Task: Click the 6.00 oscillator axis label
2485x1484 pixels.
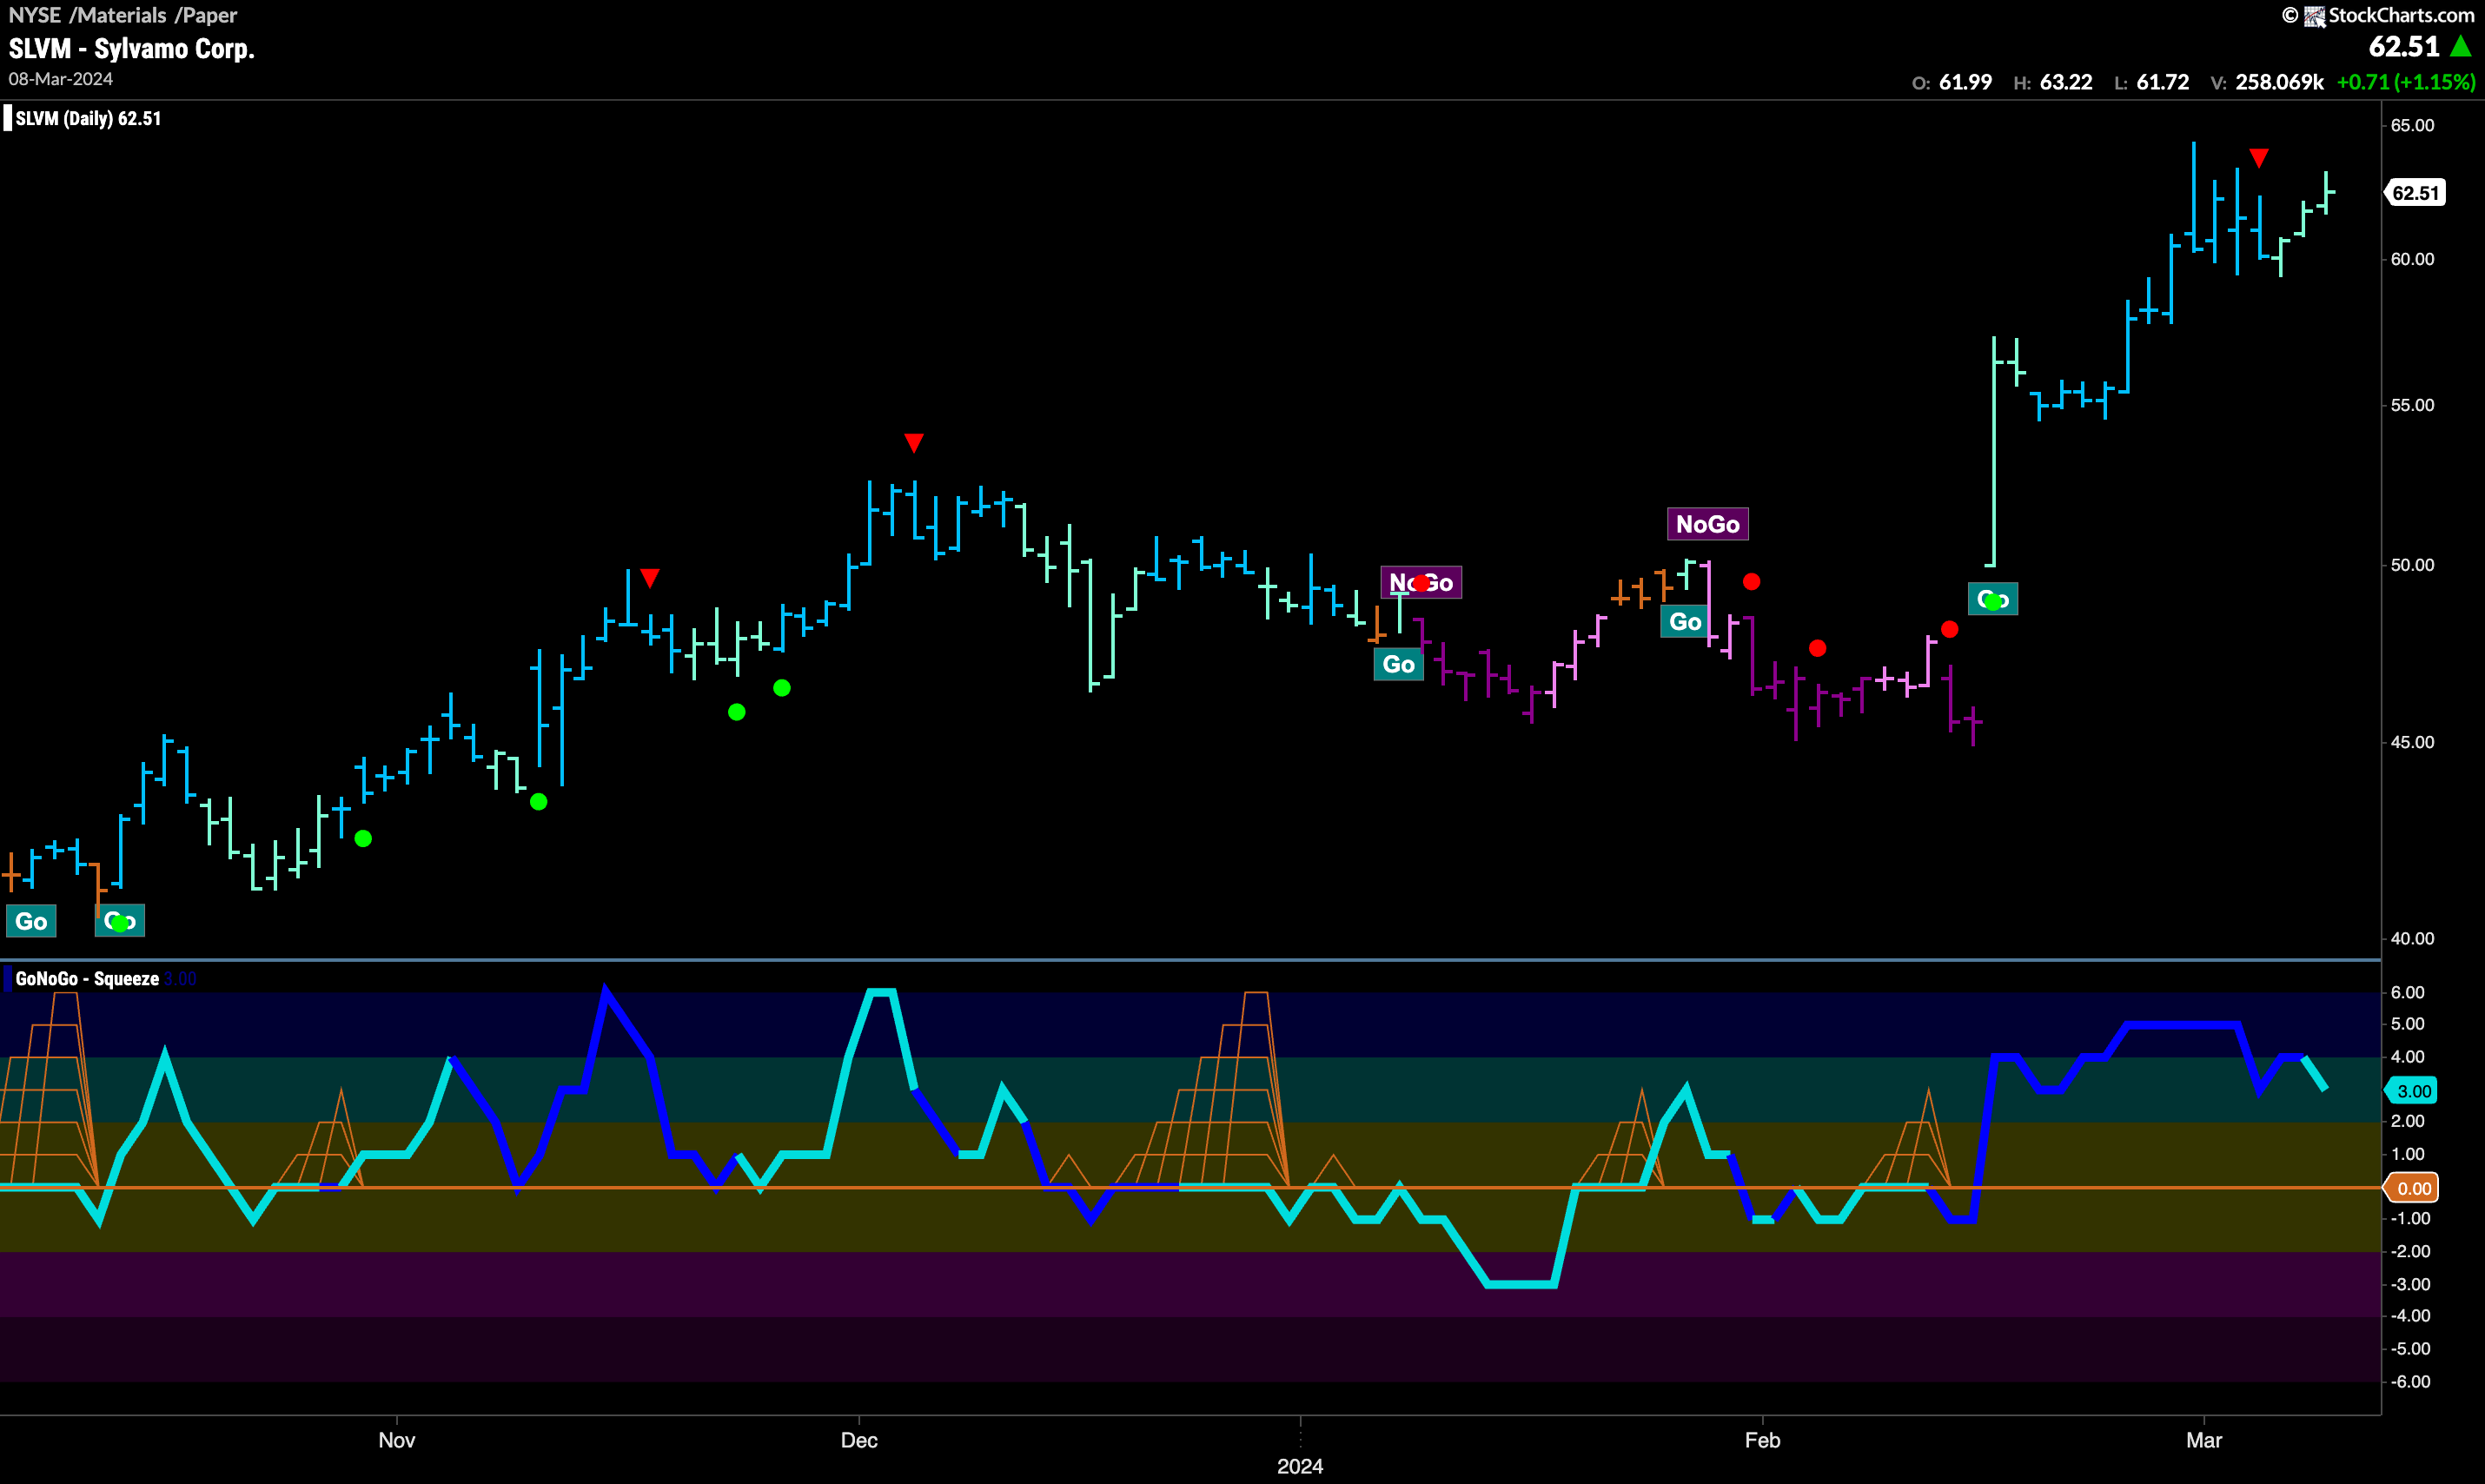Action: [2408, 992]
